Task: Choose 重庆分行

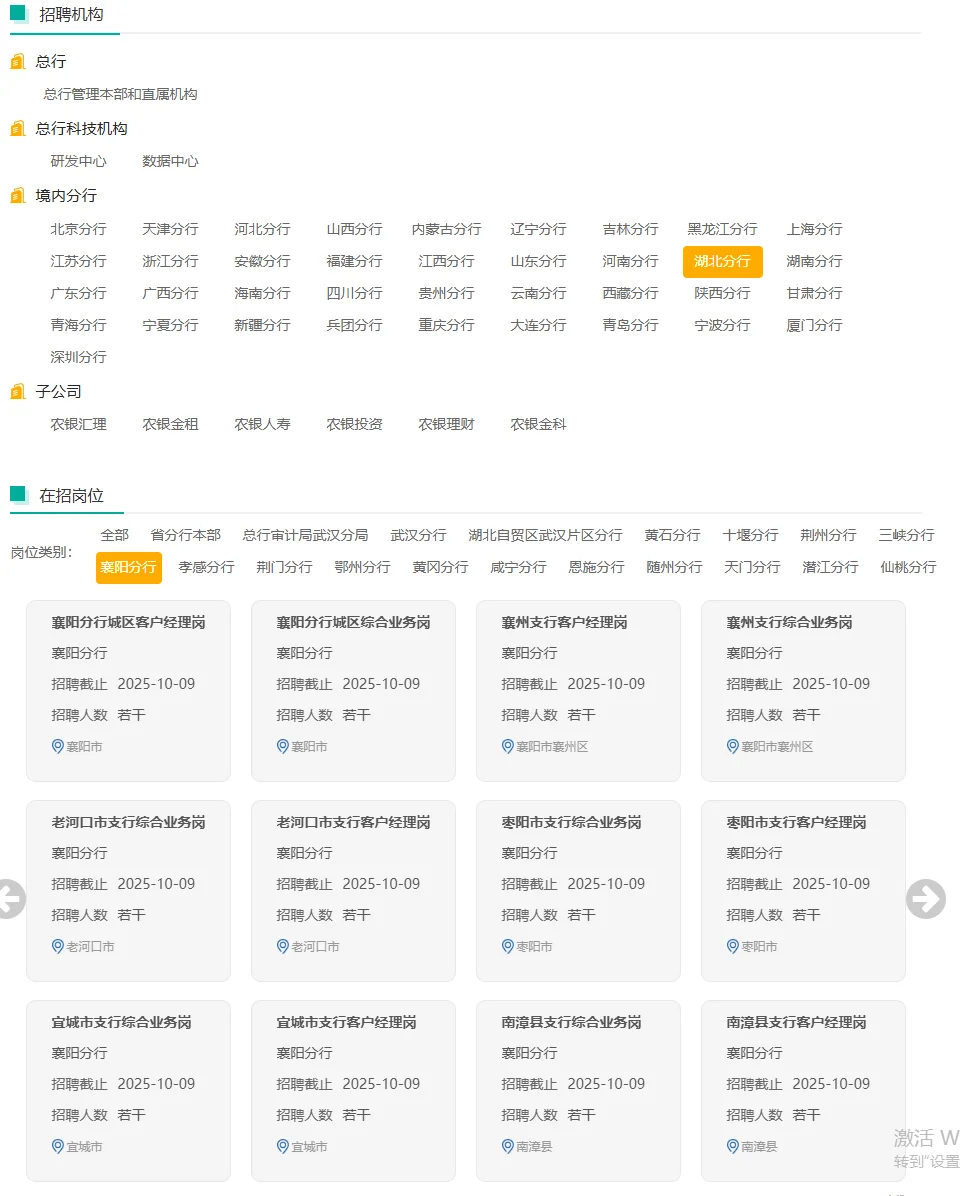Action: click(x=446, y=326)
